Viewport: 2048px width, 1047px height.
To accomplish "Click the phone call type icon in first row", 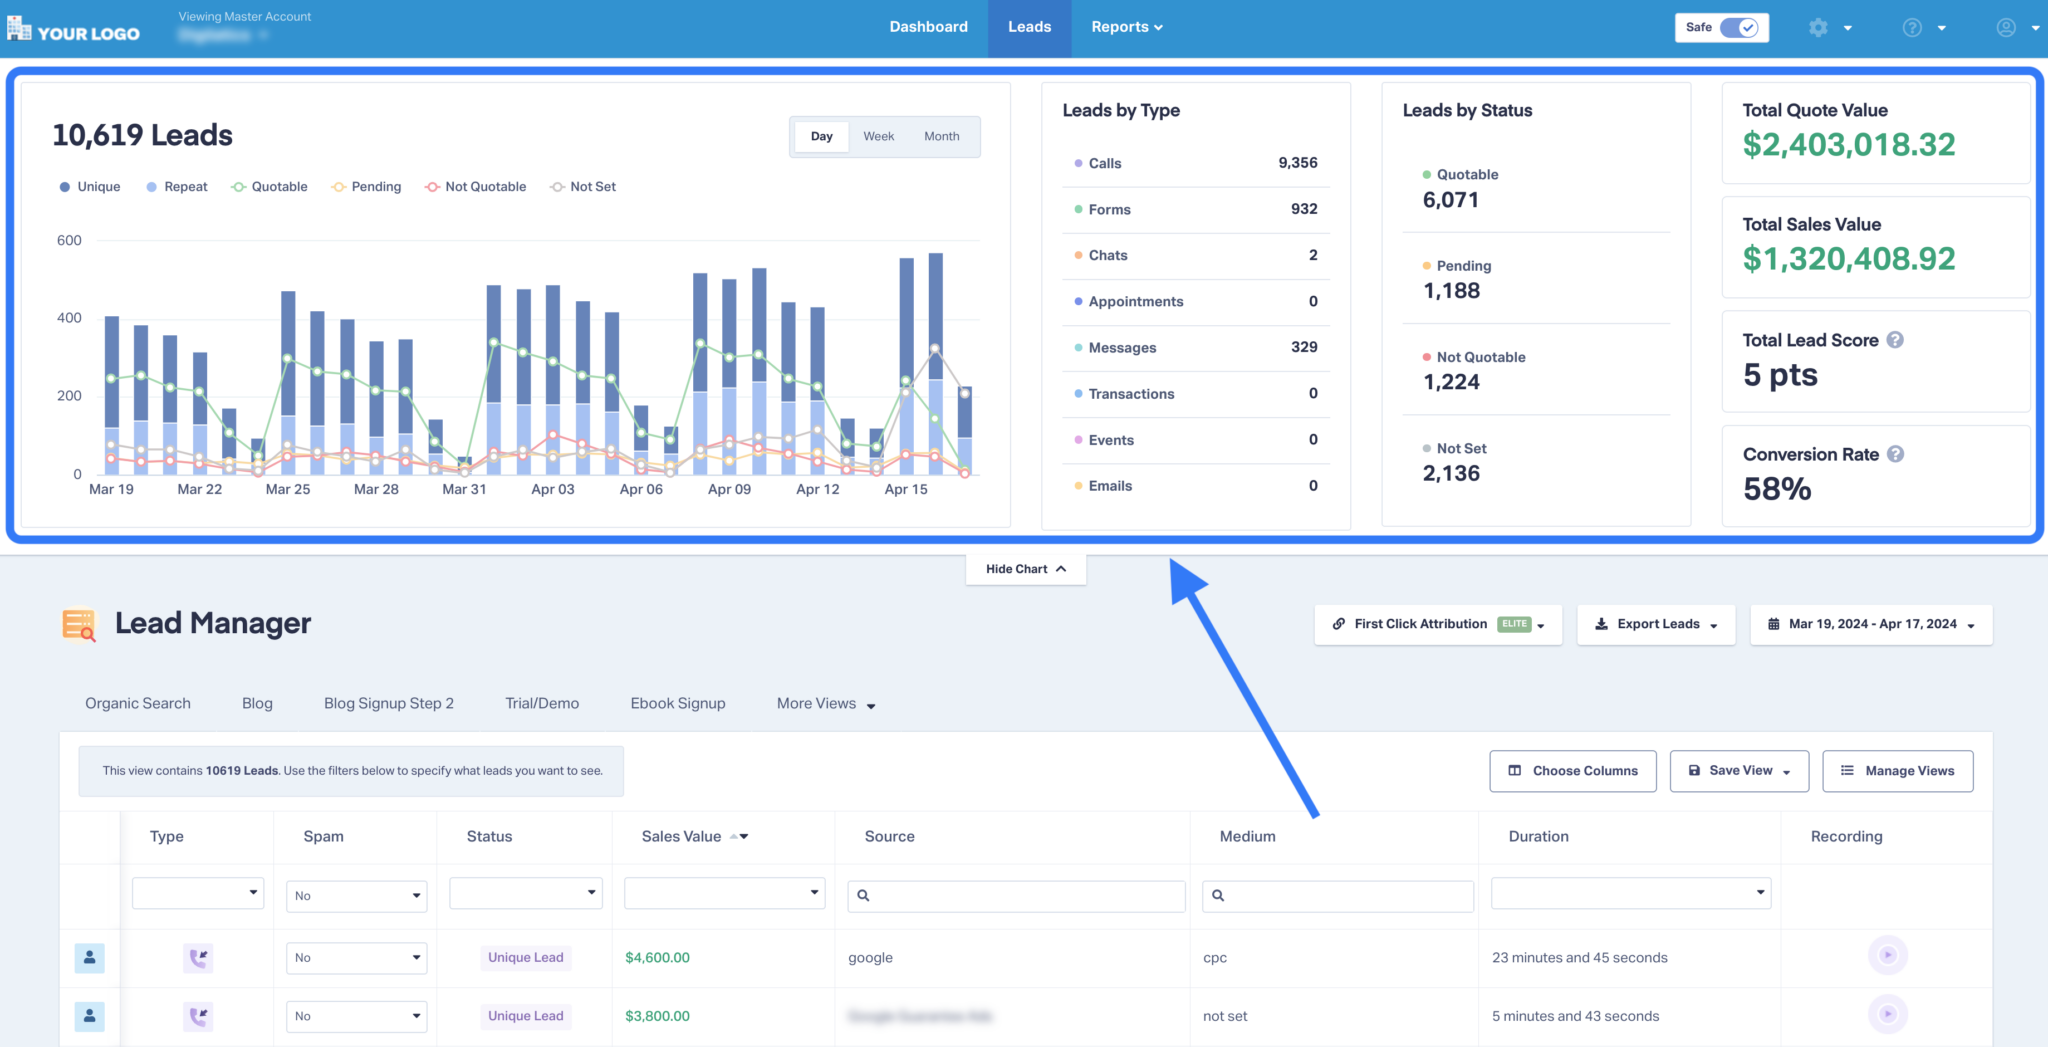I will click(x=197, y=957).
